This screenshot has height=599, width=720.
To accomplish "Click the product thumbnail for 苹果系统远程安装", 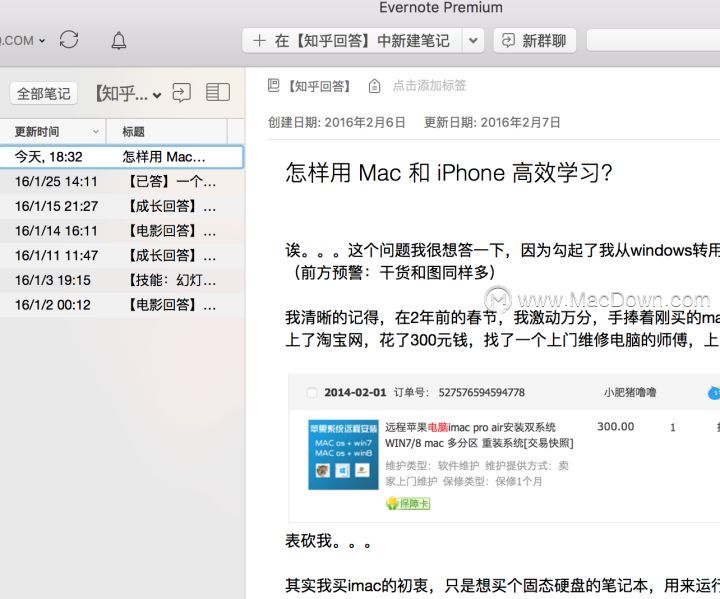I will pos(343,455).
